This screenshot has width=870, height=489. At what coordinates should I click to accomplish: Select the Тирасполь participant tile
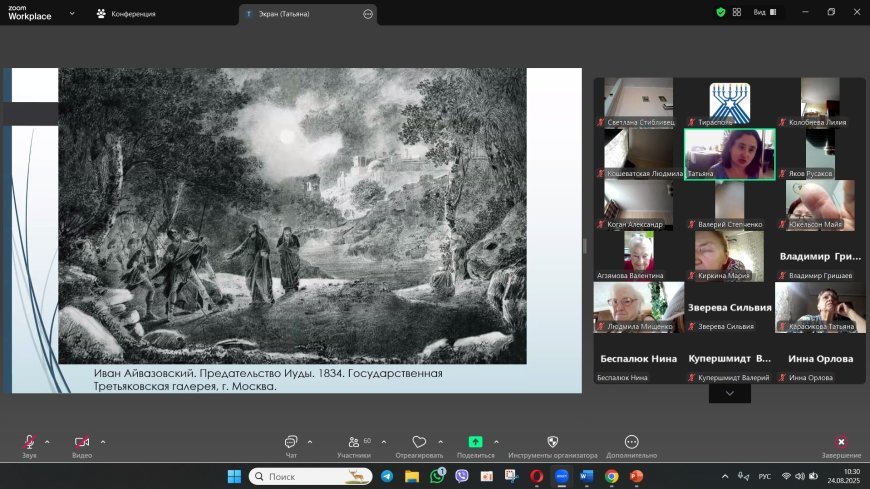(x=730, y=103)
